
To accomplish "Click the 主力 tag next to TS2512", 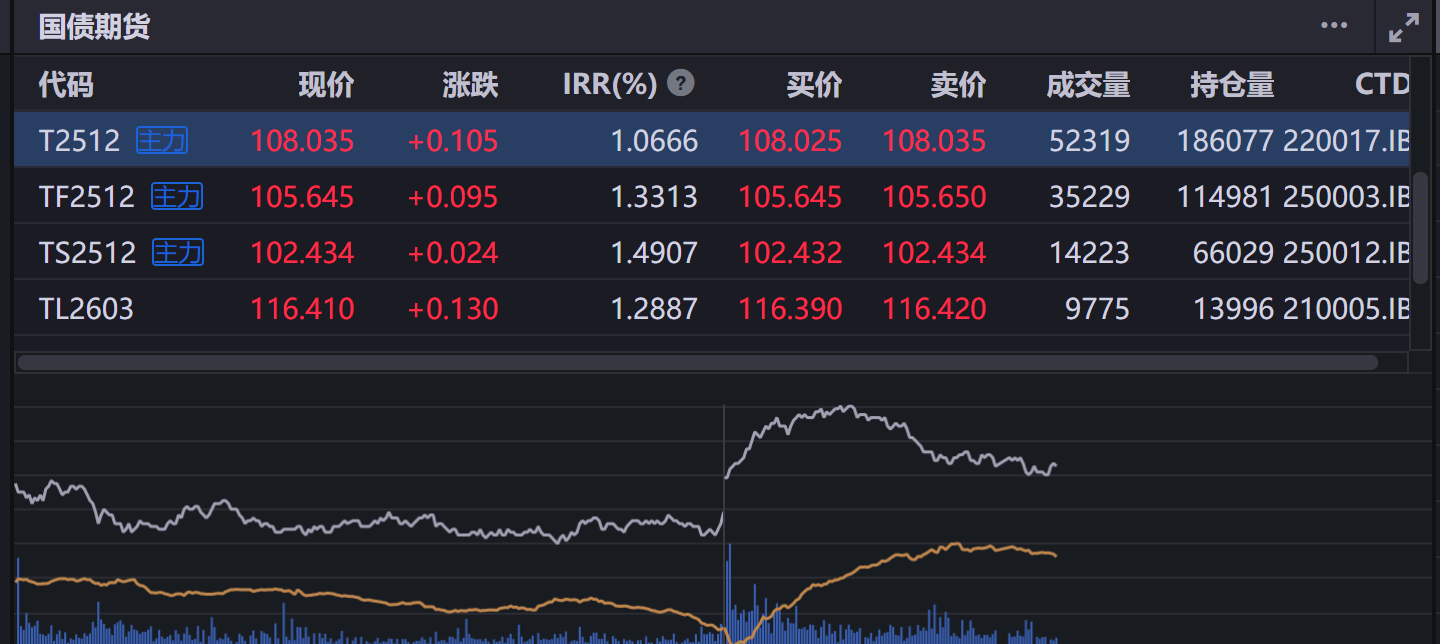I will (178, 252).
